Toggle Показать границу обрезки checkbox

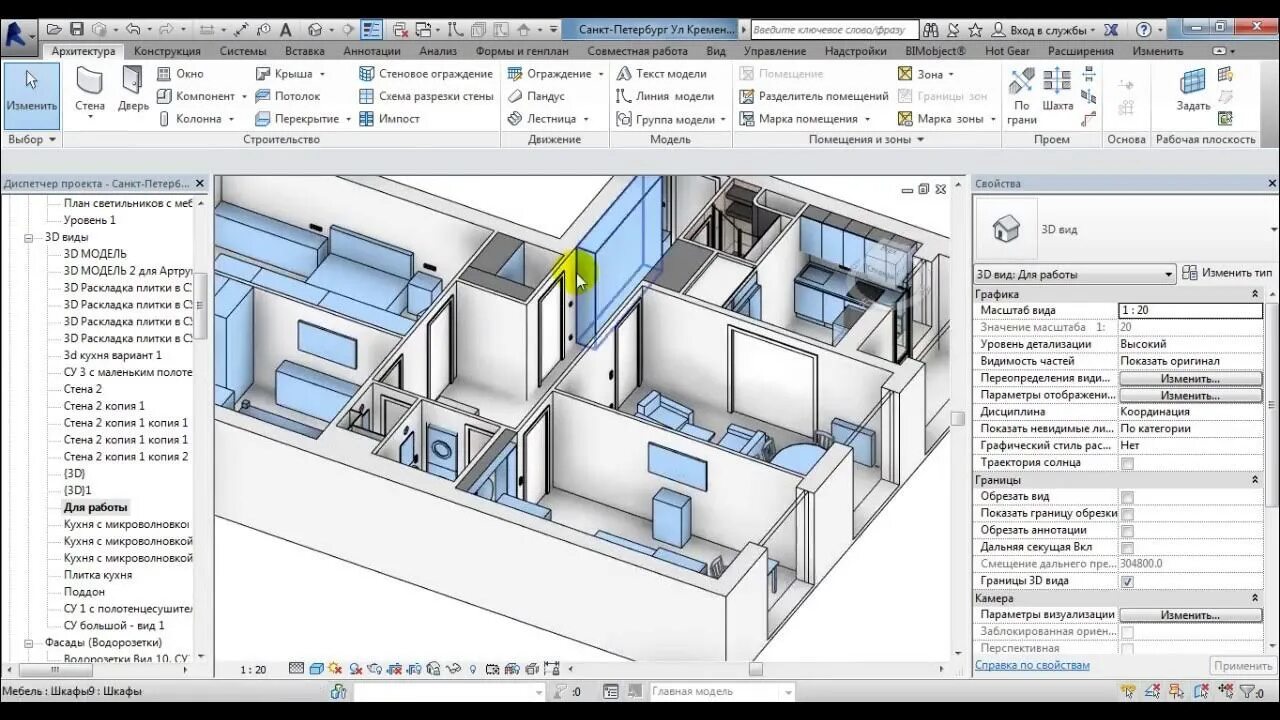click(x=1127, y=514)
